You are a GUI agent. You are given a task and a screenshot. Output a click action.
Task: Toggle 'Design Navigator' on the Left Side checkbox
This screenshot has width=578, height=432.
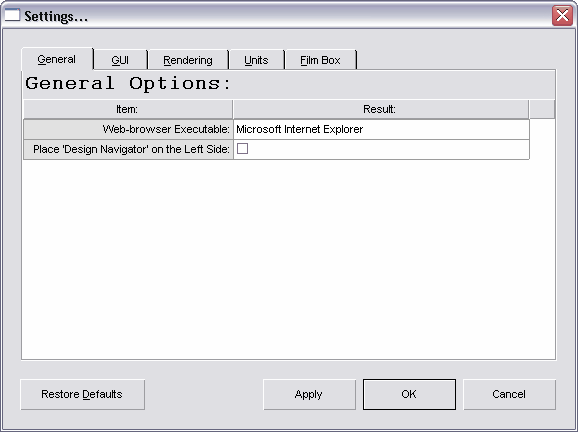point(242,149)
